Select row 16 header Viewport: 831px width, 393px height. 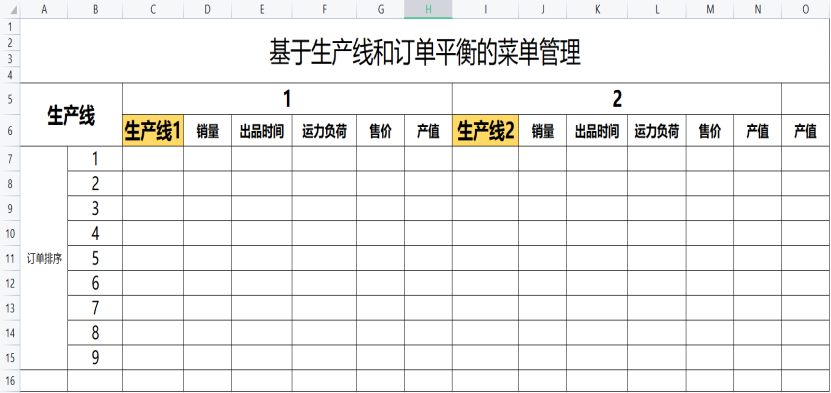[10, 380]
